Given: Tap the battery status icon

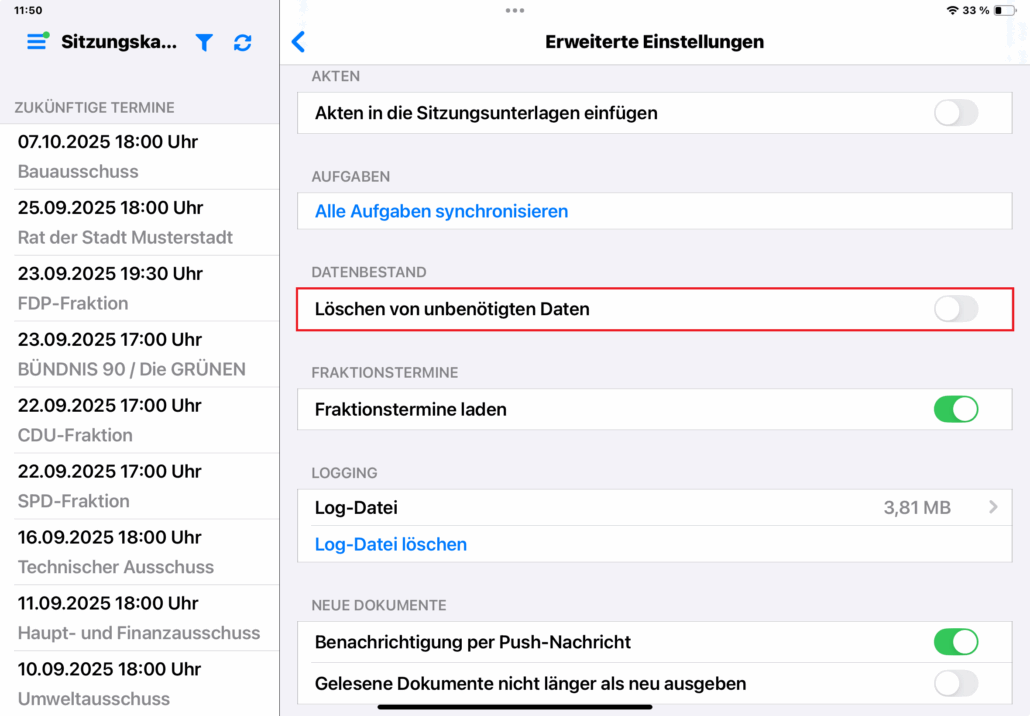Looking at the screenshot, I should pos(1004,10).
